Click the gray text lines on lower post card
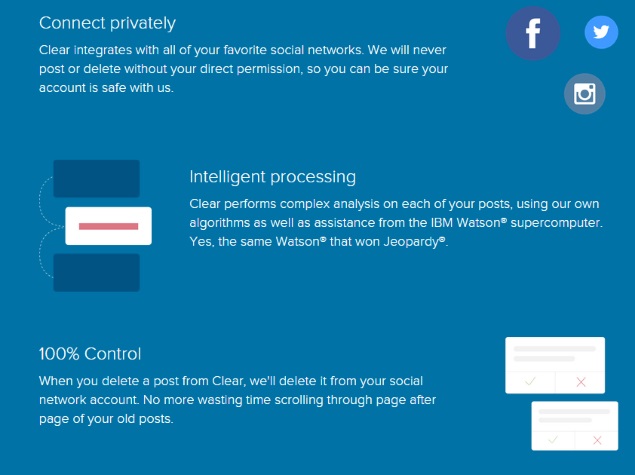 pos(574,416)
